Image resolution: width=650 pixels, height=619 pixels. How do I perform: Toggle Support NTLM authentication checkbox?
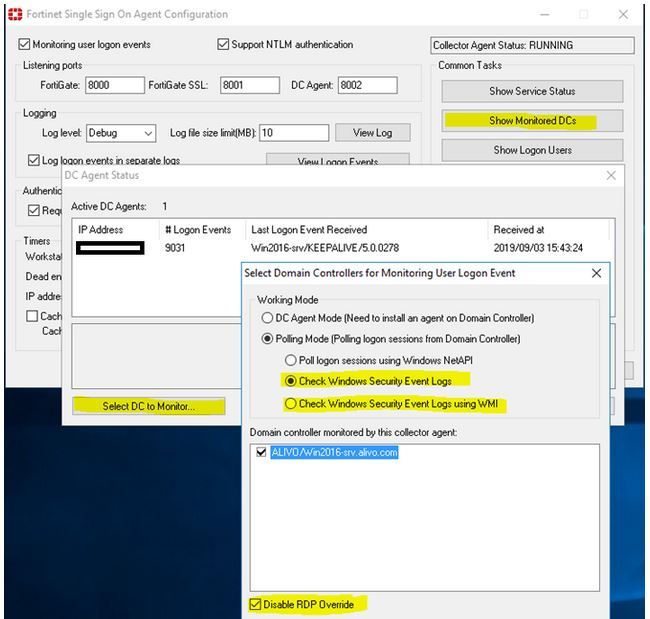[223, 44]
